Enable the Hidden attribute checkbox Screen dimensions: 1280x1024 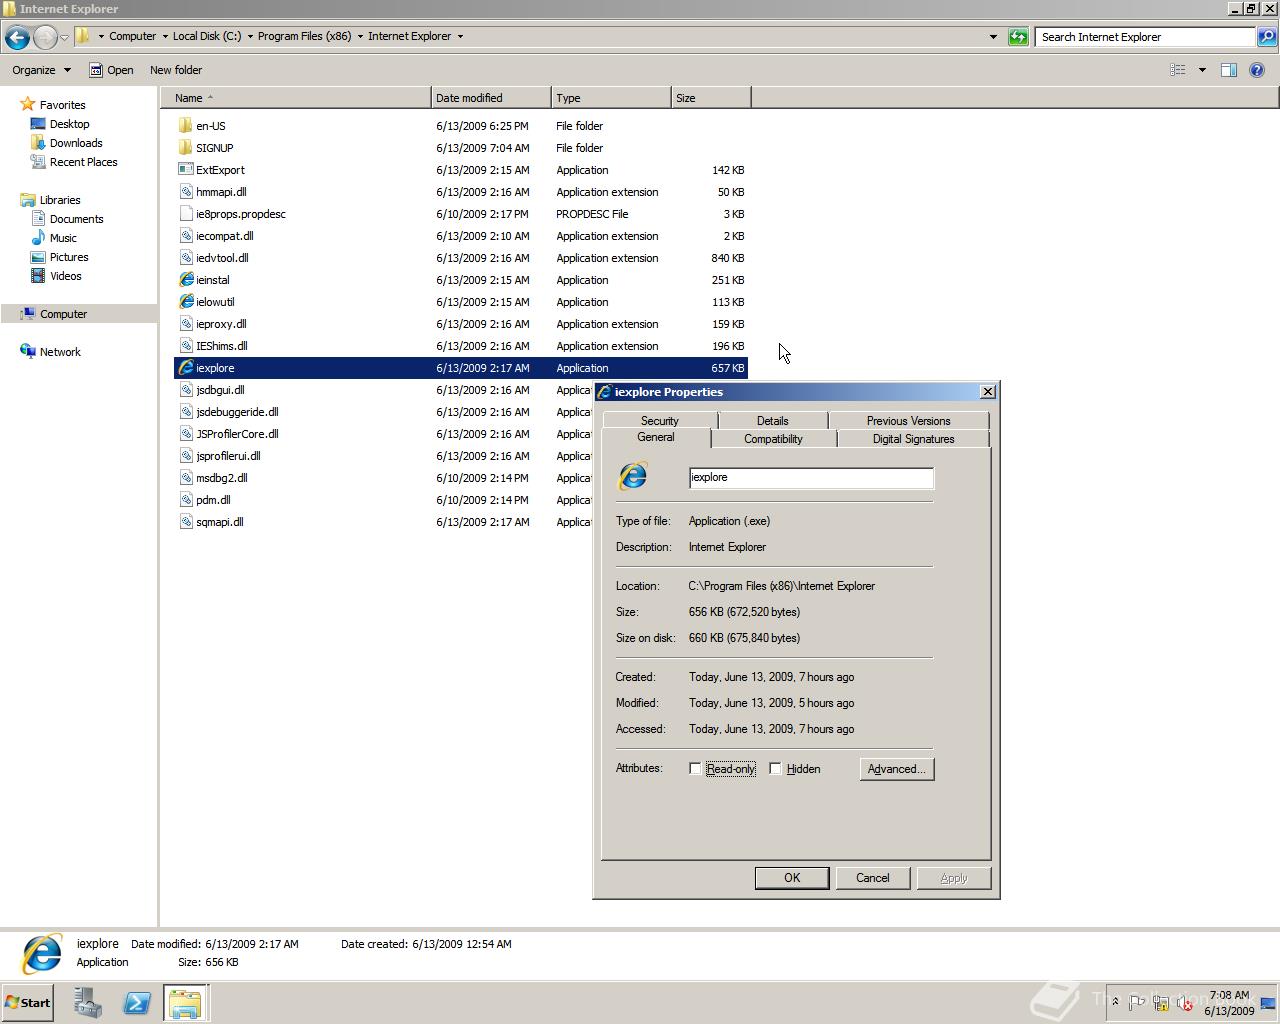click(x=775, y=769)
